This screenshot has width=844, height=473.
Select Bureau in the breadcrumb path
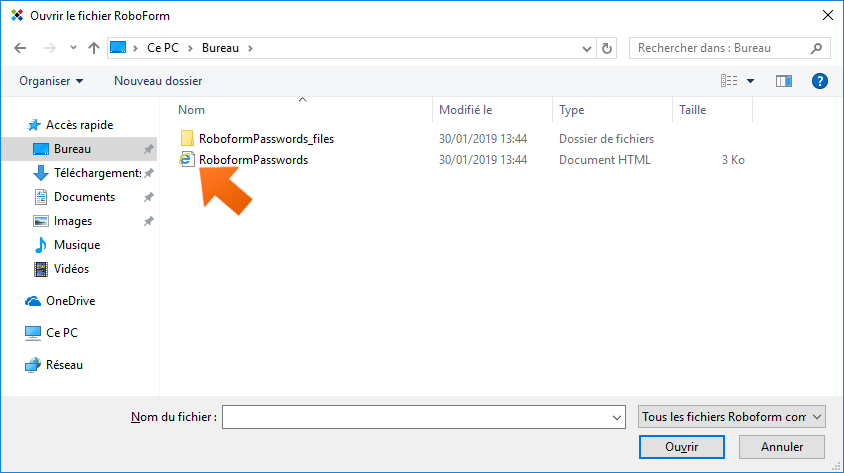click(x=220, y=48)
